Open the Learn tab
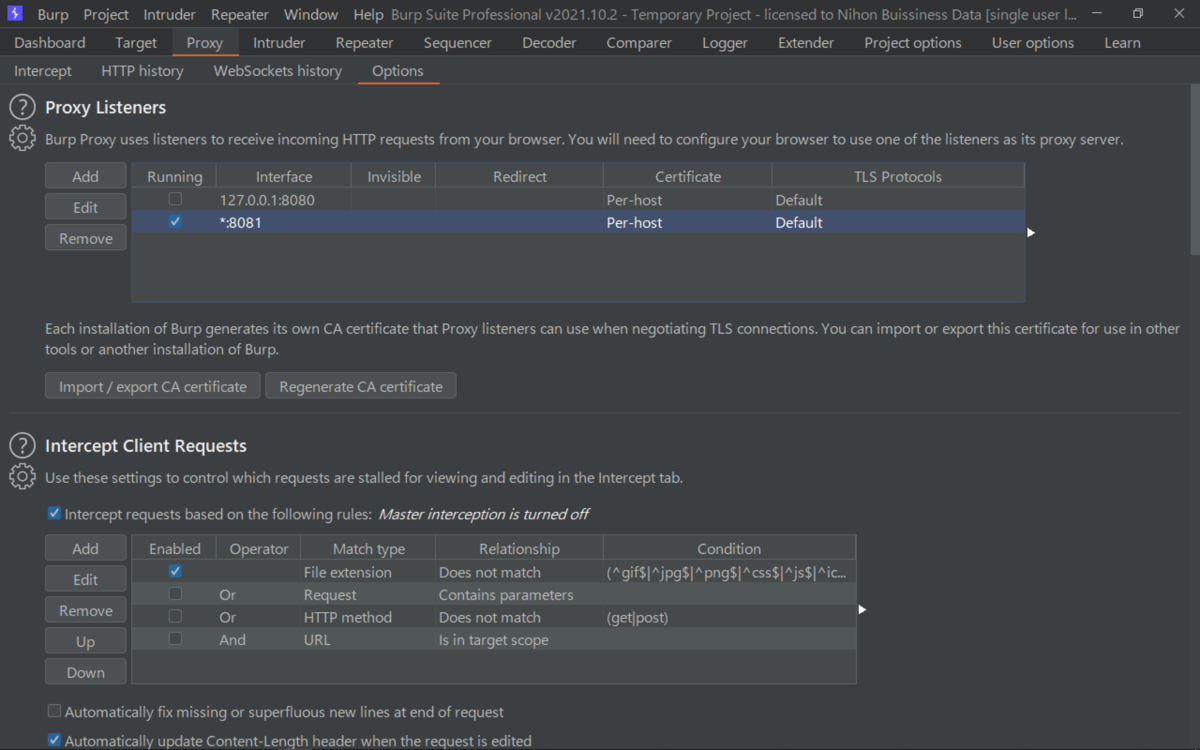Viewport: 1200px width, 750px height. pyautogui.click(x=1122, y=43)
